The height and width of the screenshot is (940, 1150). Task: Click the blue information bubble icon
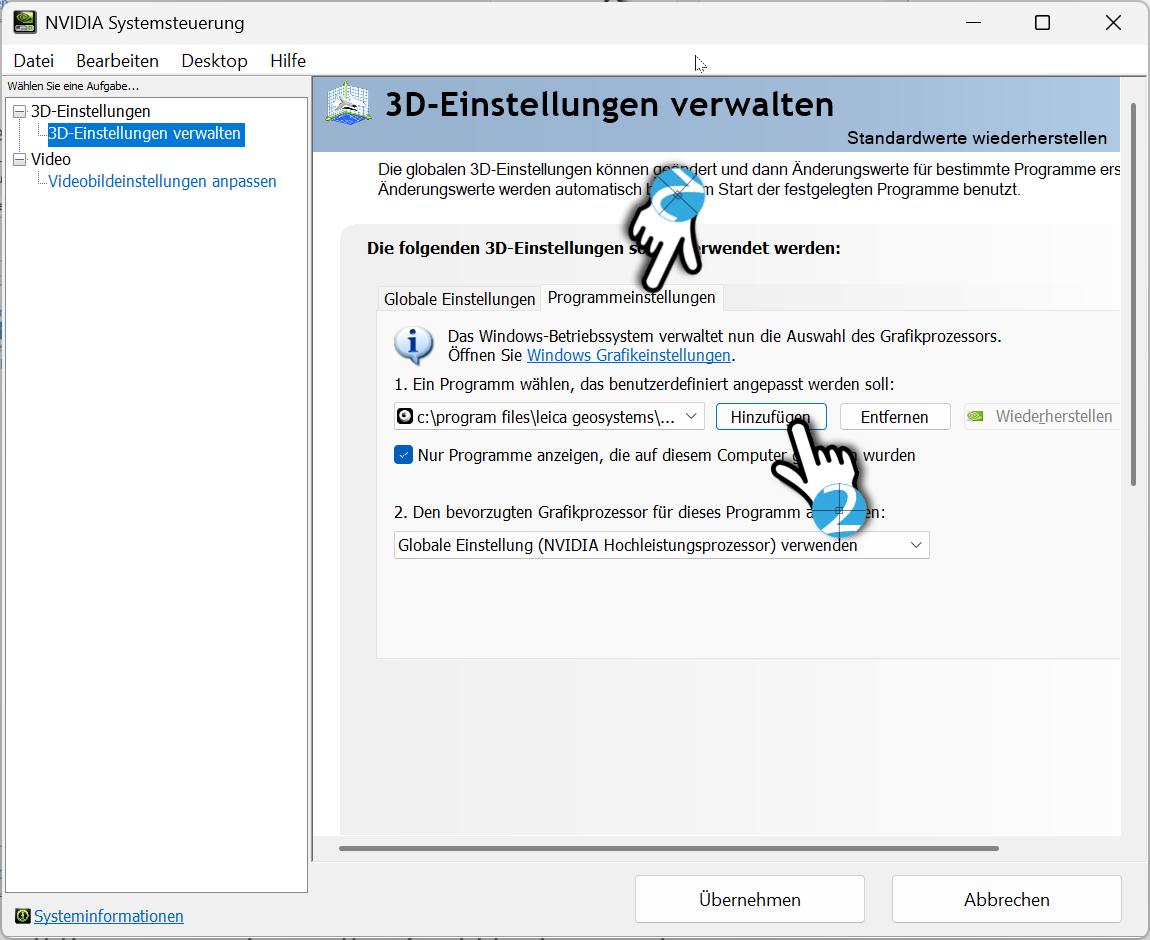click(414, 345)
